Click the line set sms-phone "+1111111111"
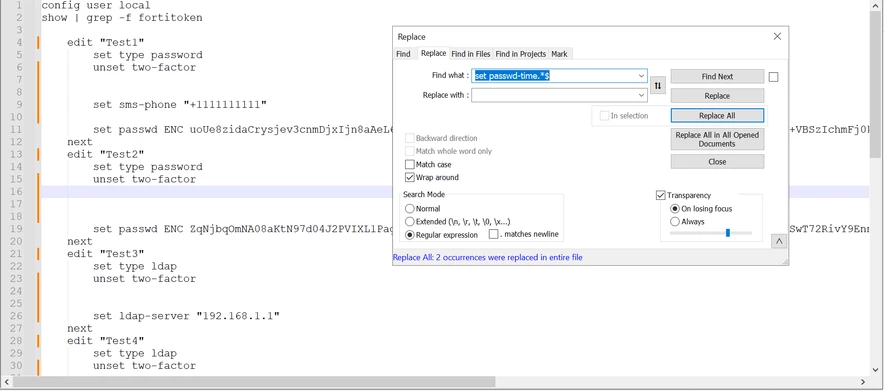This screenshot has width=884, height=391. [x=180, y=105]
